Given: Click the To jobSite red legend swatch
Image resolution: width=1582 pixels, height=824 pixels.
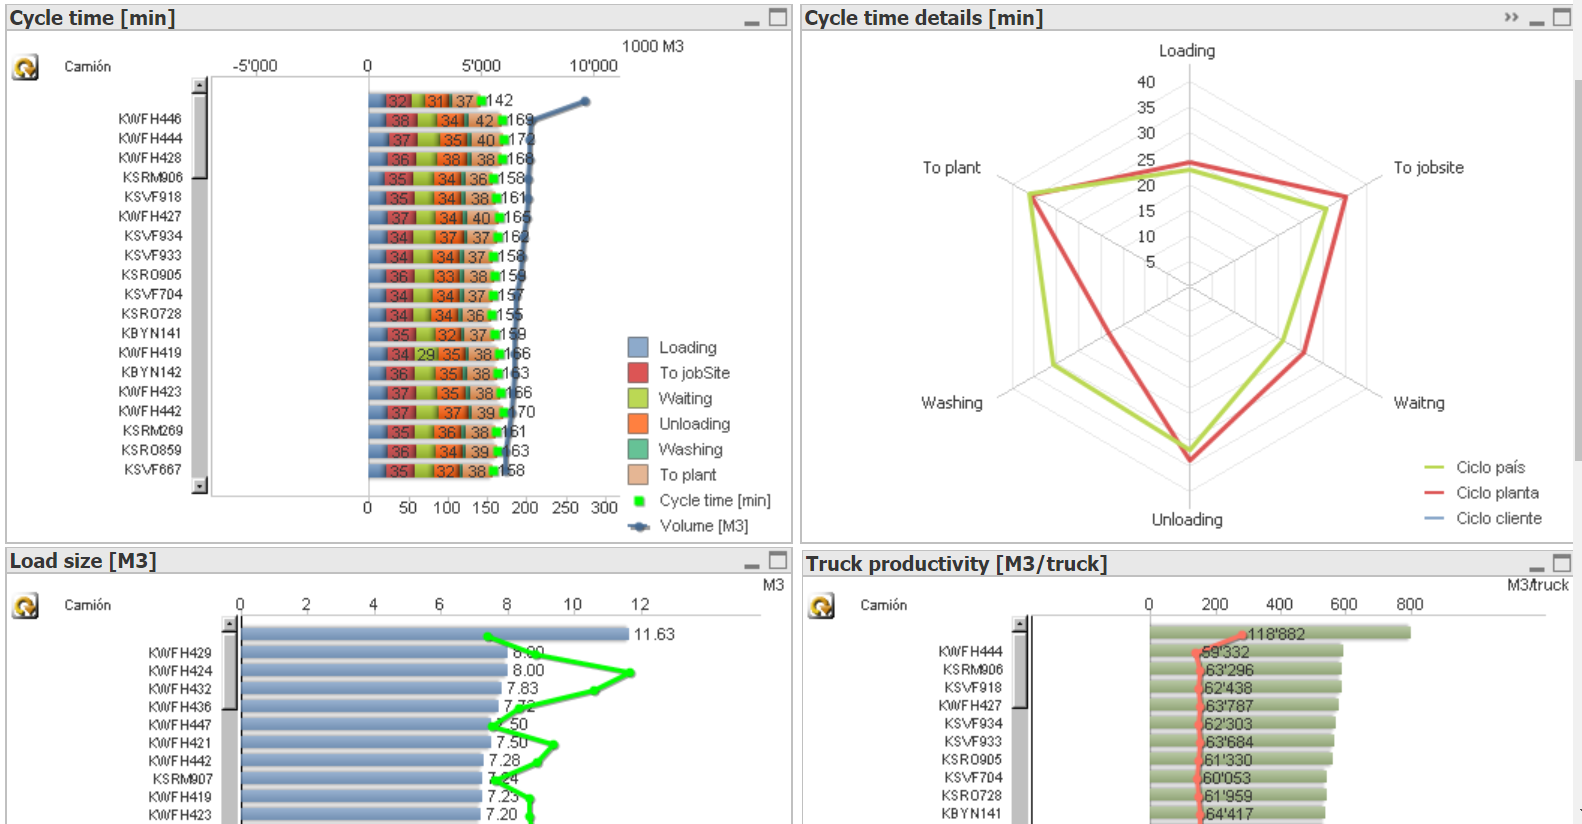Looking at the screenshot, I should (x=638, y=373).
